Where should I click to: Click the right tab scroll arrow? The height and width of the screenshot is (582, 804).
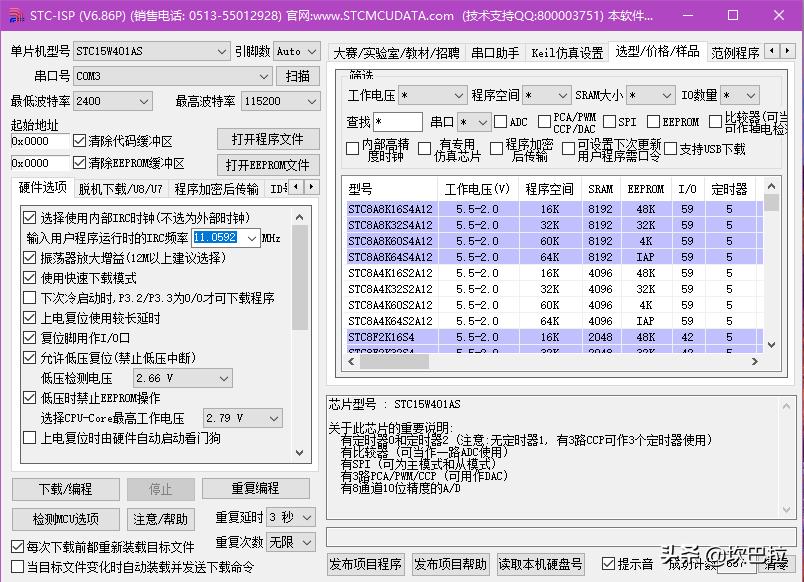click(x=788, y=52)
